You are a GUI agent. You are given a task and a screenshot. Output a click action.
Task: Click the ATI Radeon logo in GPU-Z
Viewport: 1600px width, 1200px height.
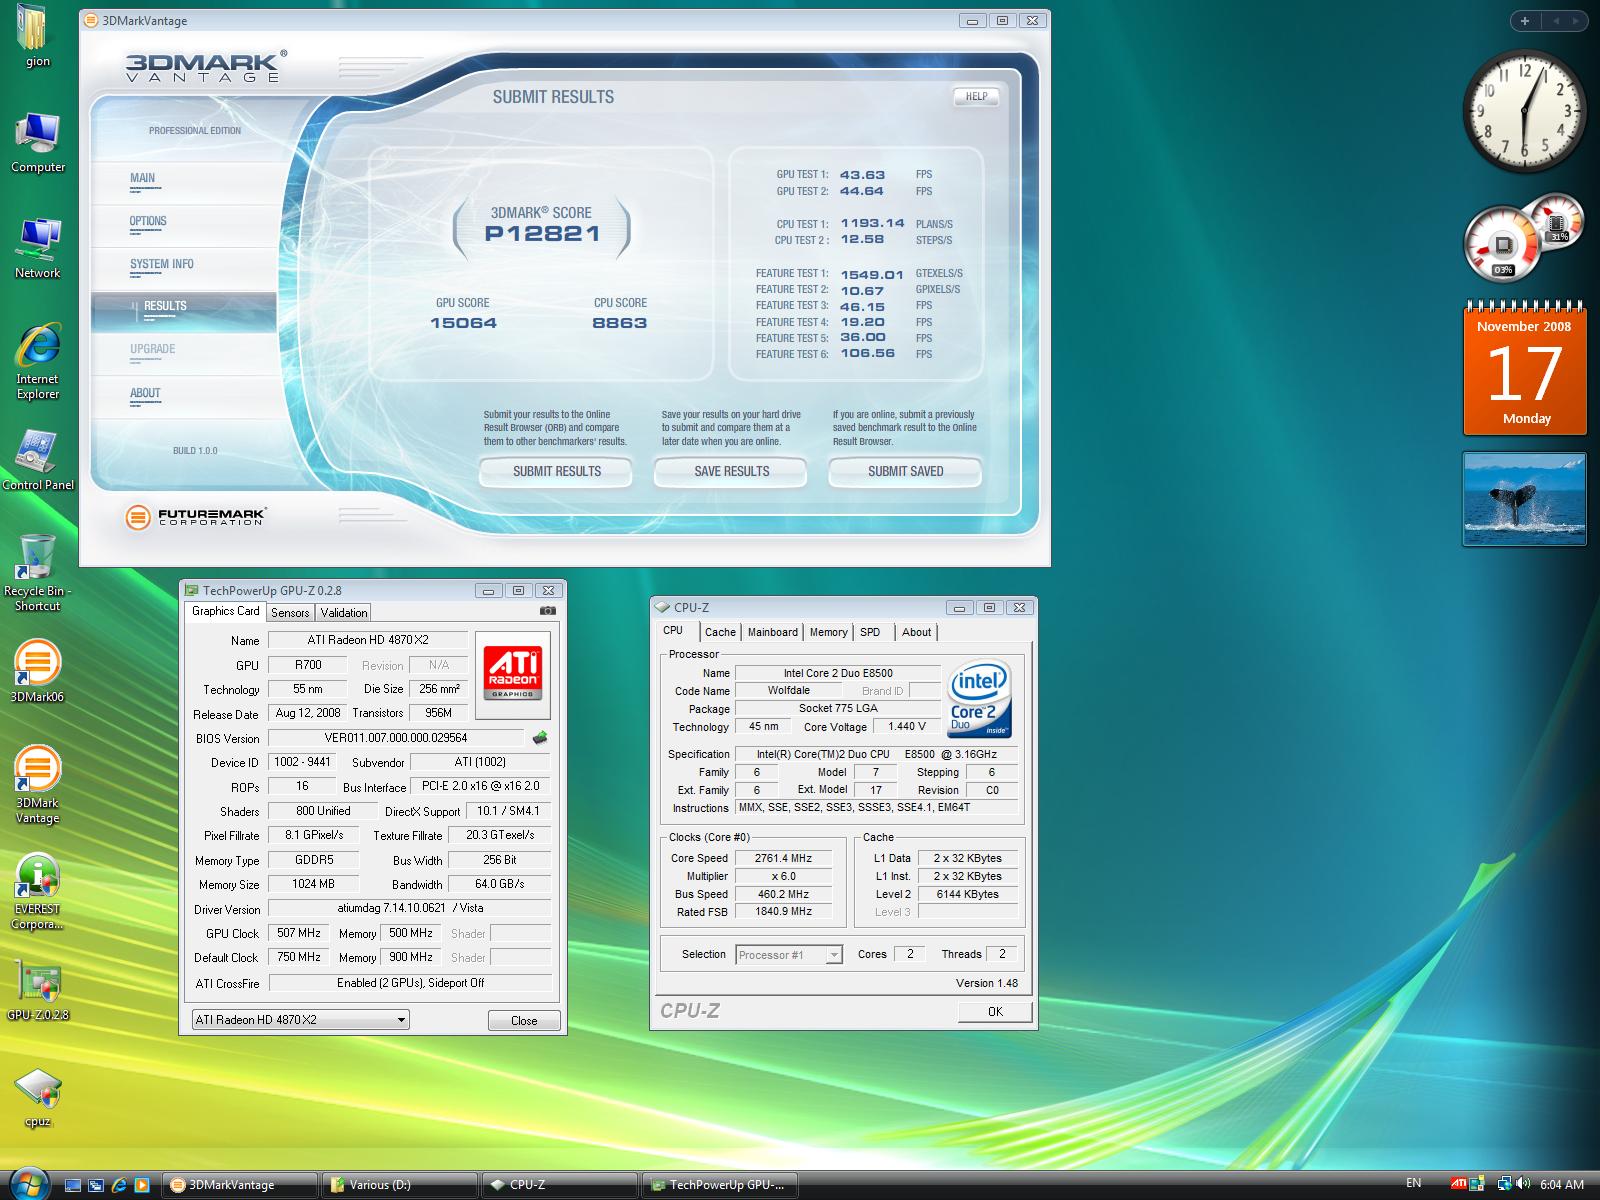point(513,674)
